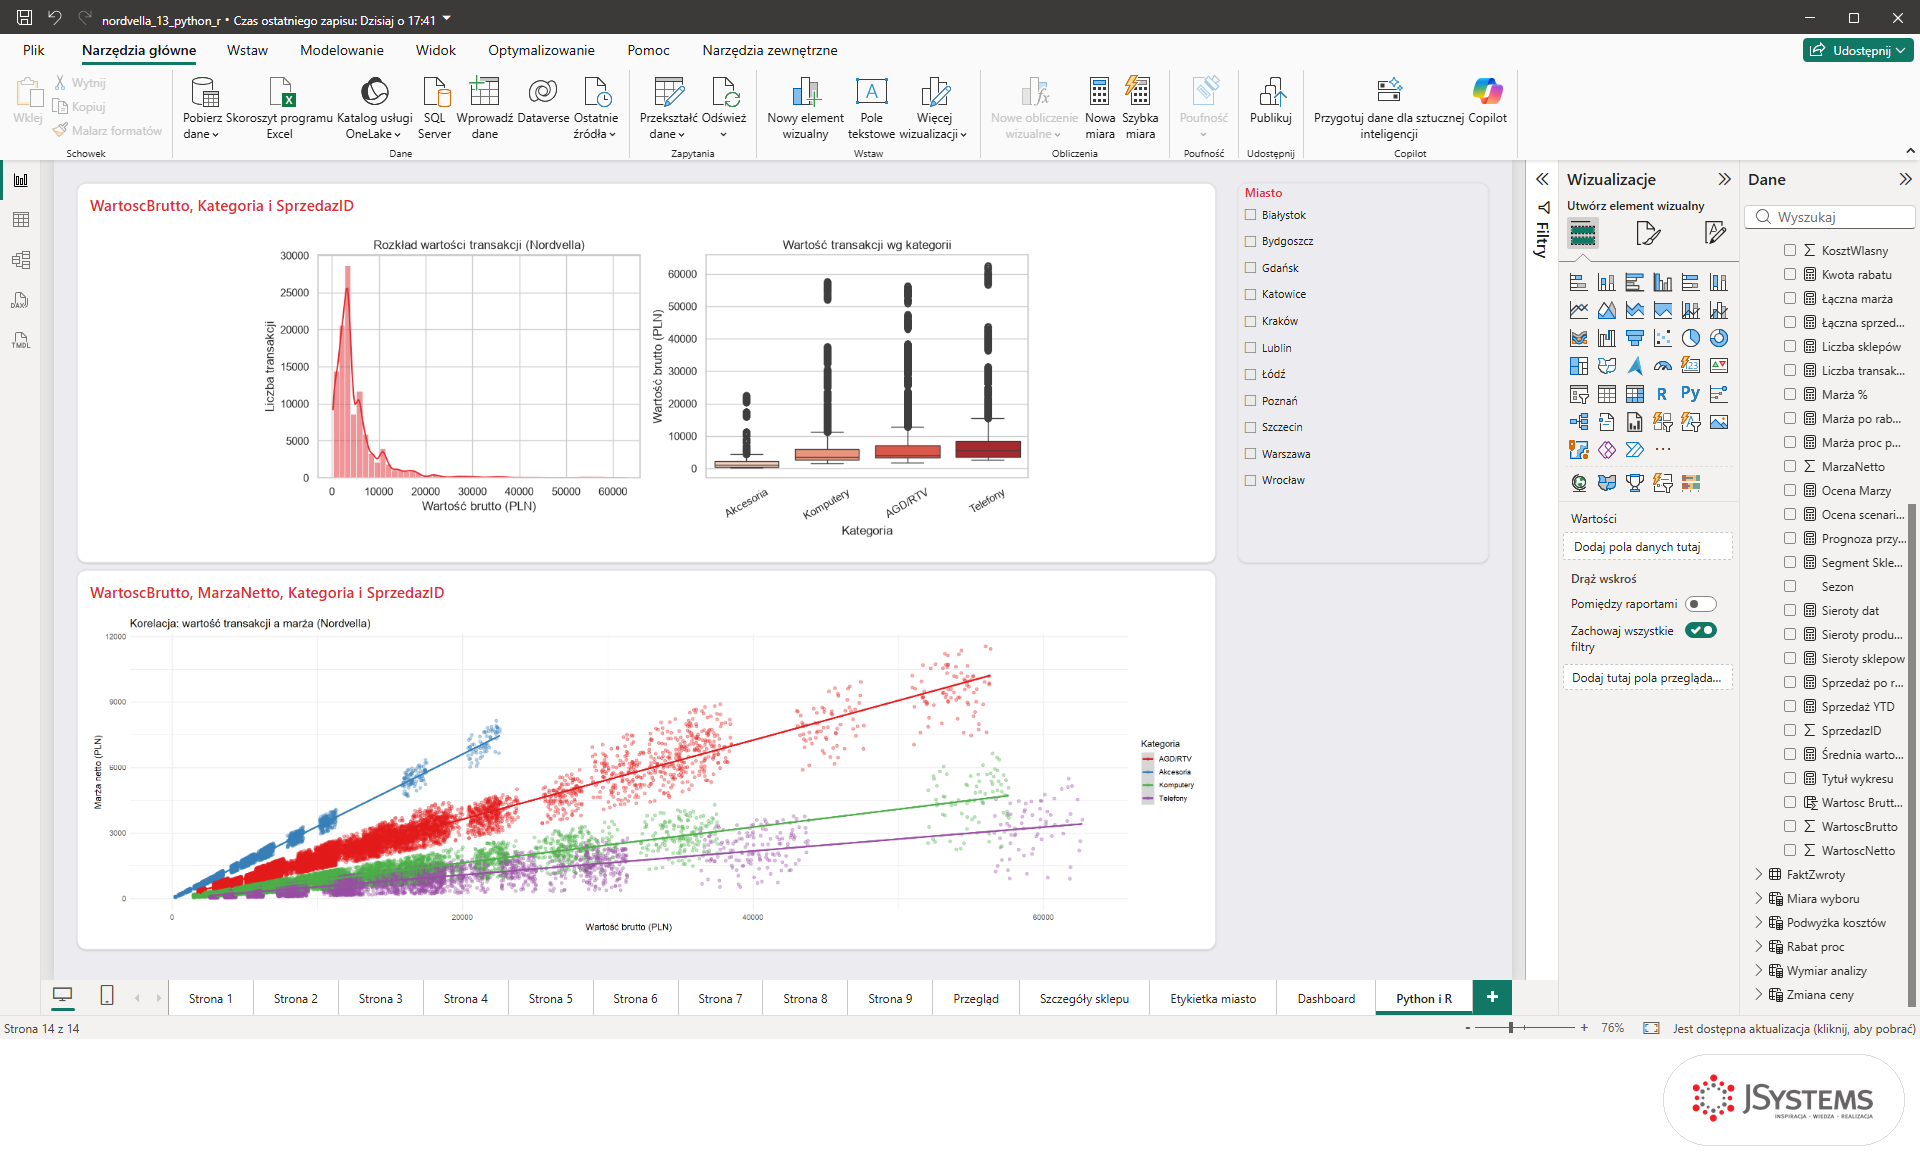The height and width of the screenshot is (1161, 1920).
Task: Click the Wyszukaj field search box
Action: [1830, 217]
